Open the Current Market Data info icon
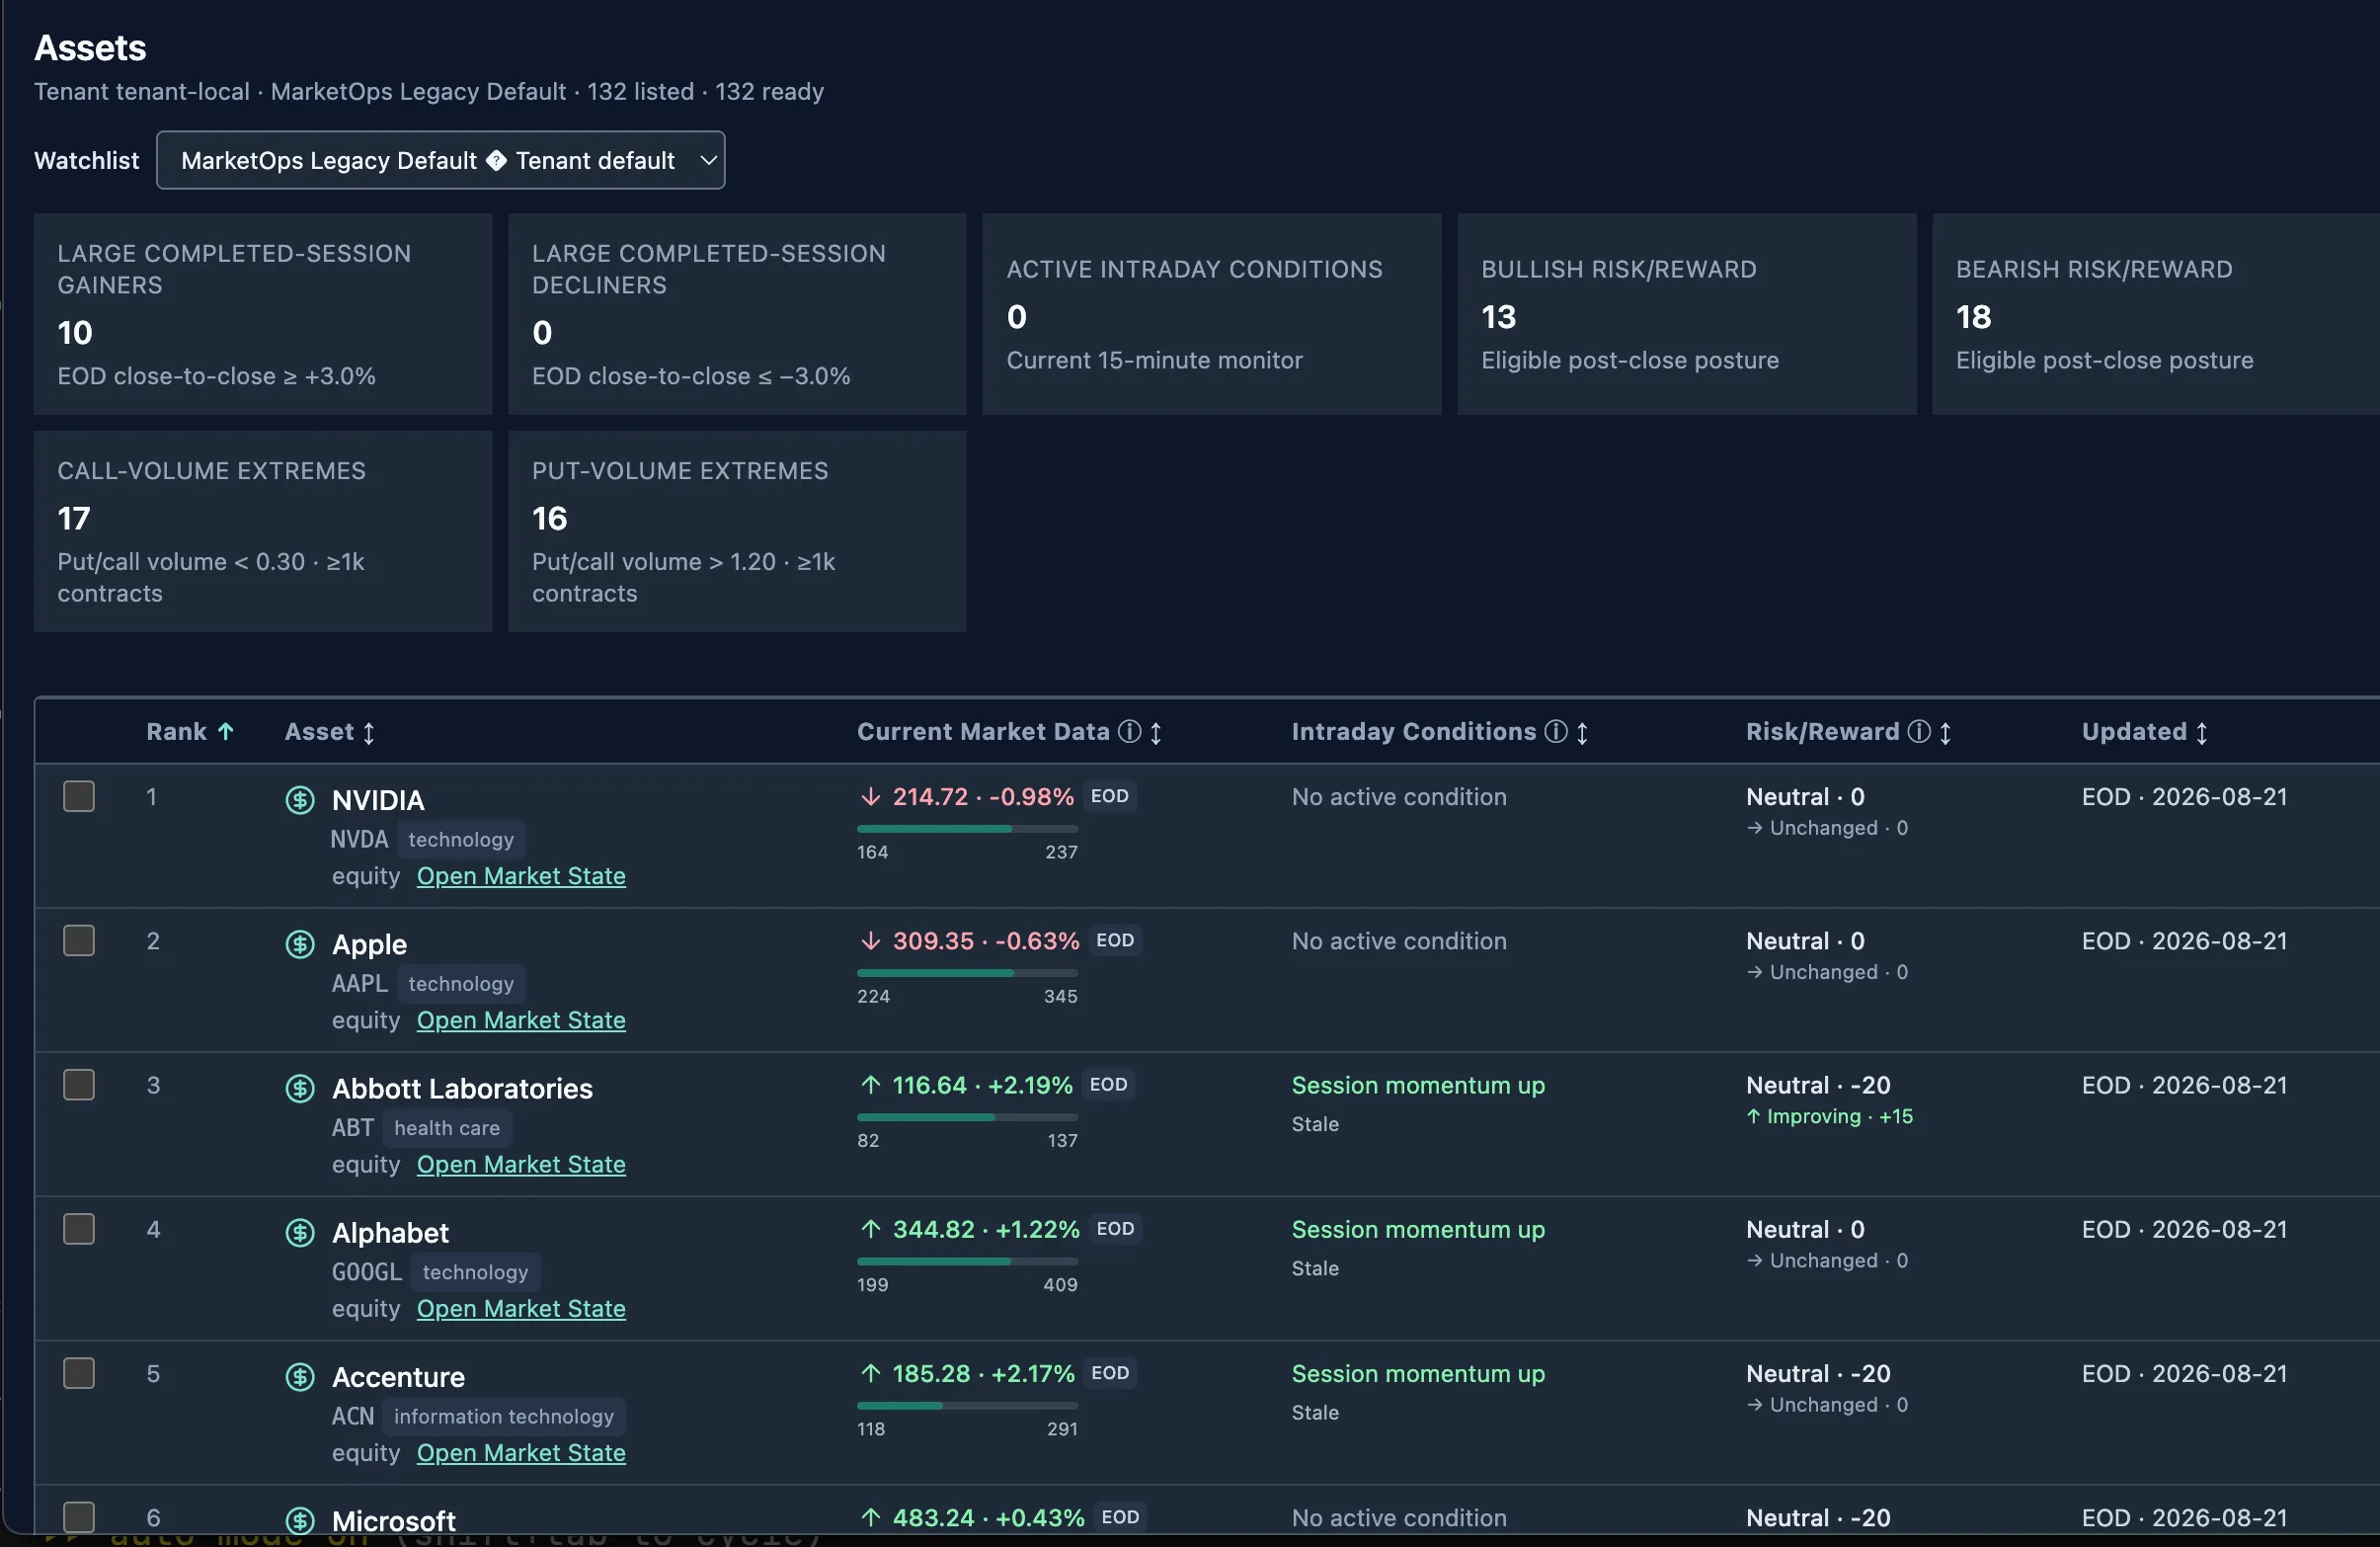The height and width of the screenshot is (1547, 2380). pos(1129,732)
